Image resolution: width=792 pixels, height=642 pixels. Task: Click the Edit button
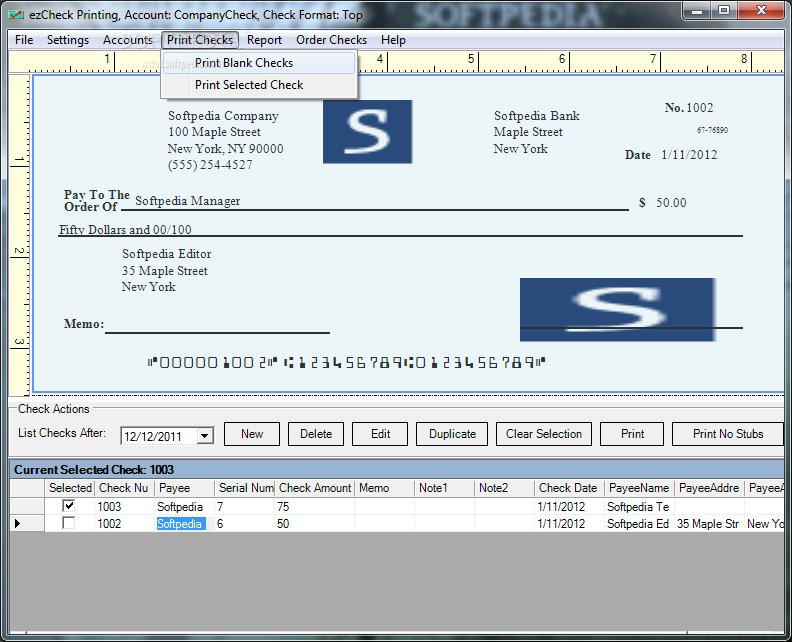(x=380, y=434)
